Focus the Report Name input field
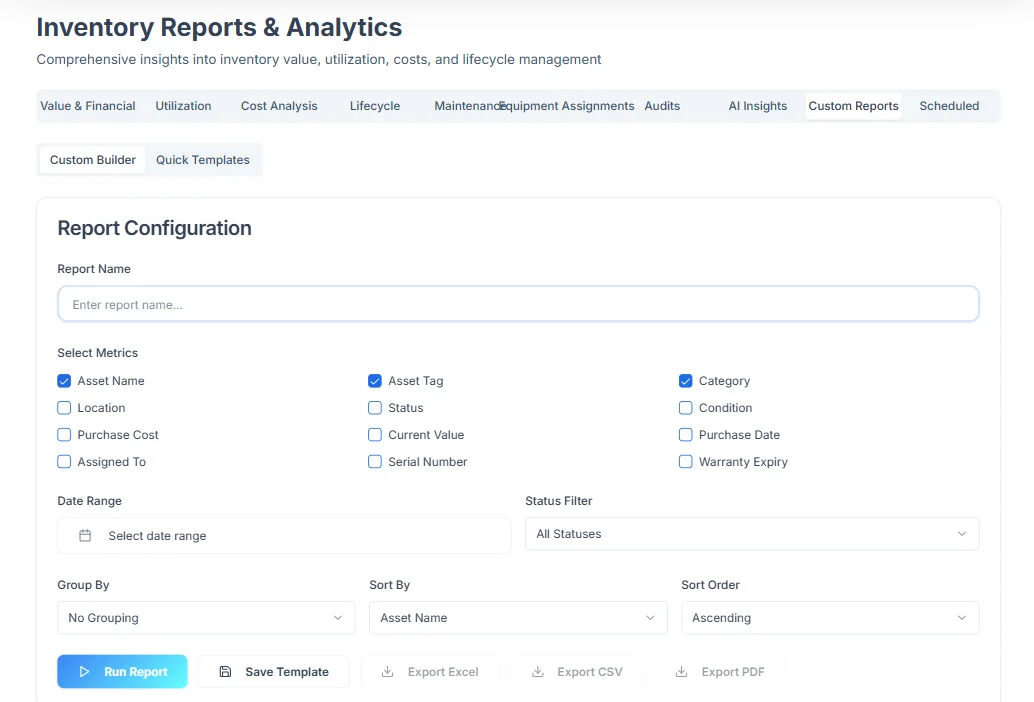Image resolution: width=1034 pixels, height=702 pixels. click(518, 304)
